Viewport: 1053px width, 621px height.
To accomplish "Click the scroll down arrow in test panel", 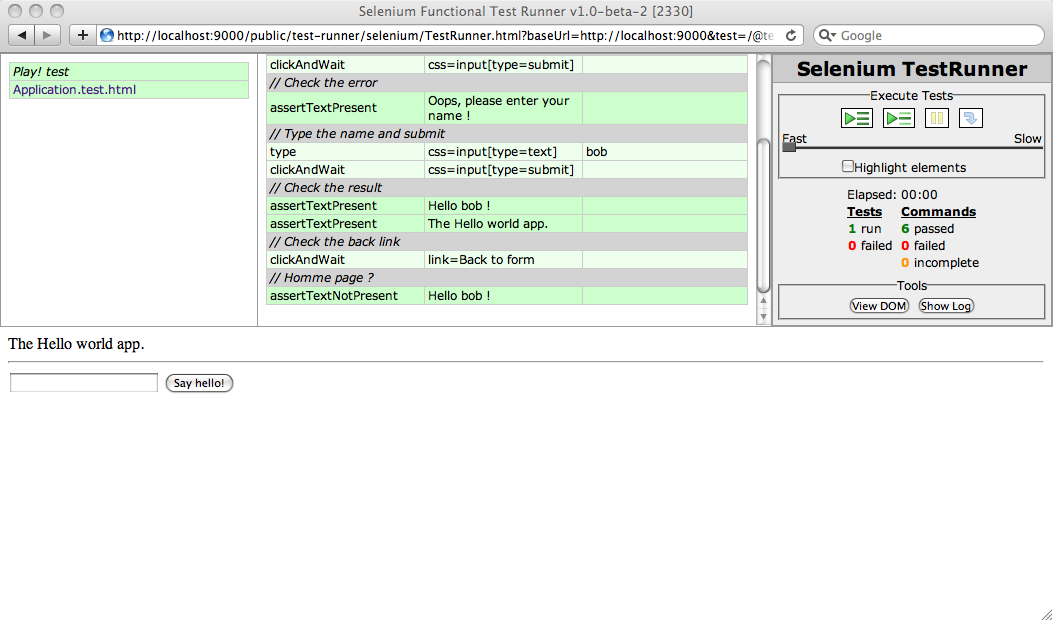I will (764, 316).
